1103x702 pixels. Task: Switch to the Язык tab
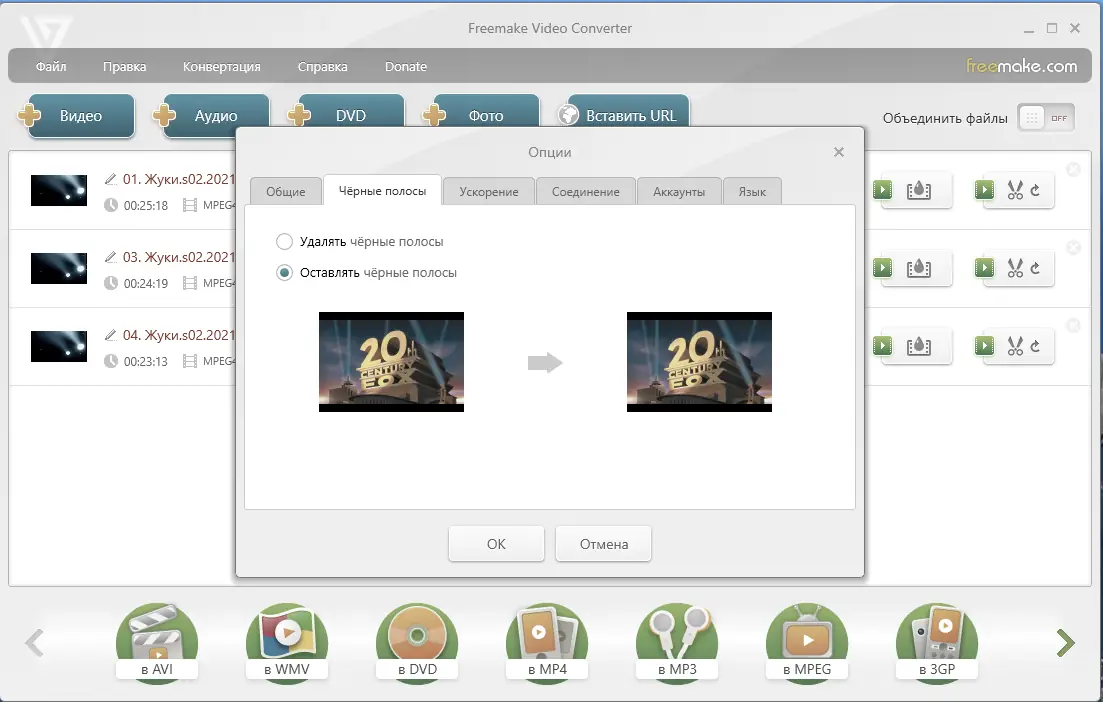point(752,191)
